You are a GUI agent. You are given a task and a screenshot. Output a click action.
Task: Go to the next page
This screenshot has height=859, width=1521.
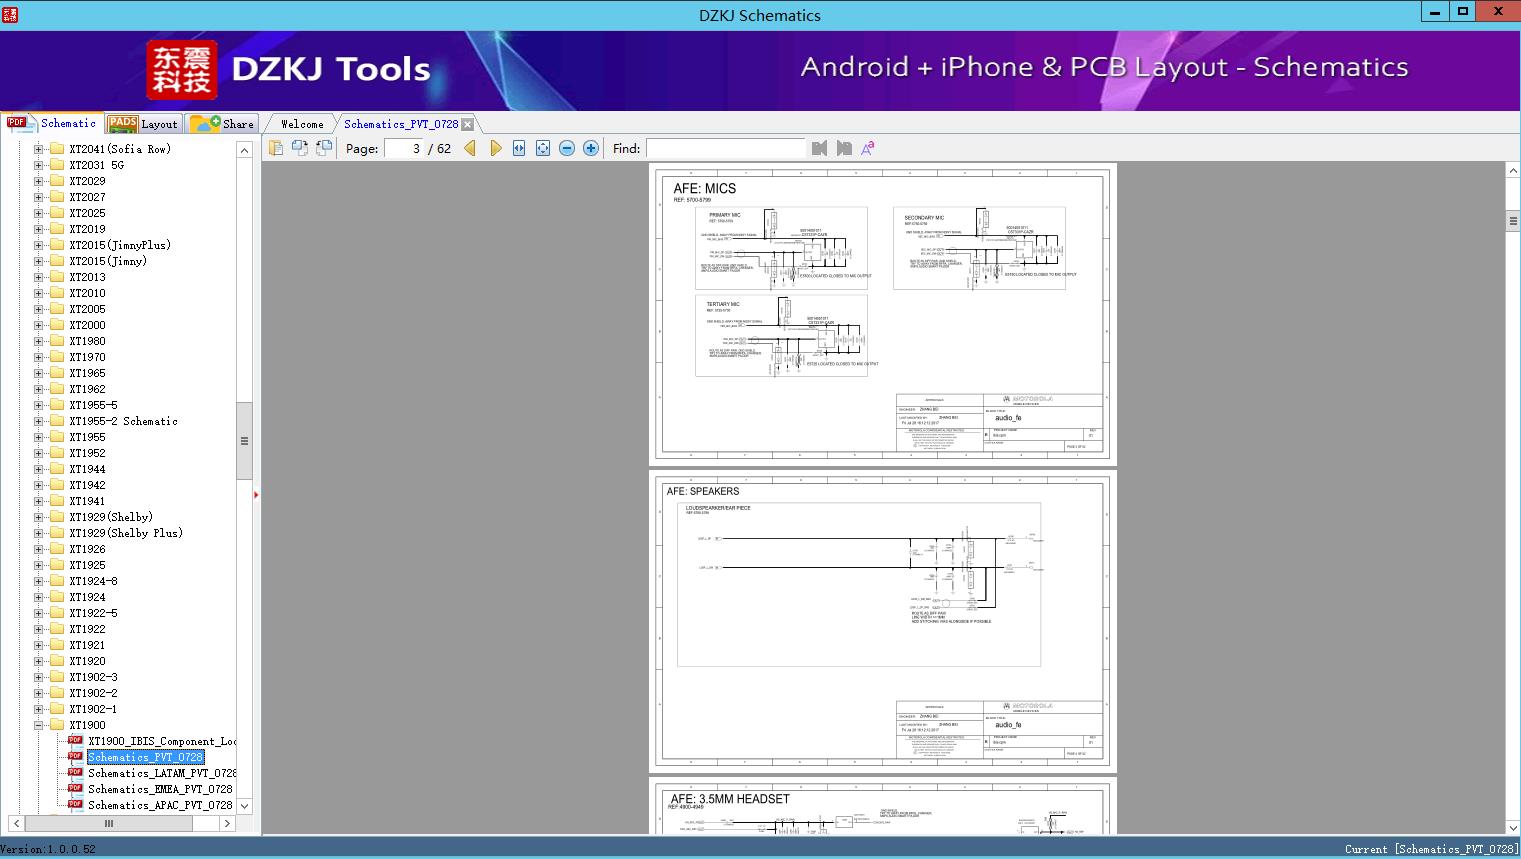496,148
